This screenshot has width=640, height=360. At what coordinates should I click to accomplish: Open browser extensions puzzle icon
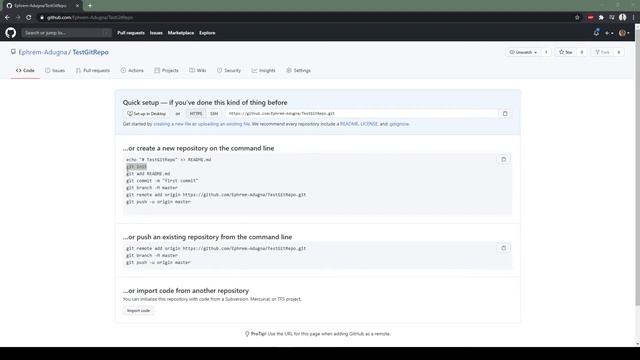pyautogui.click(x=601, y=18)
